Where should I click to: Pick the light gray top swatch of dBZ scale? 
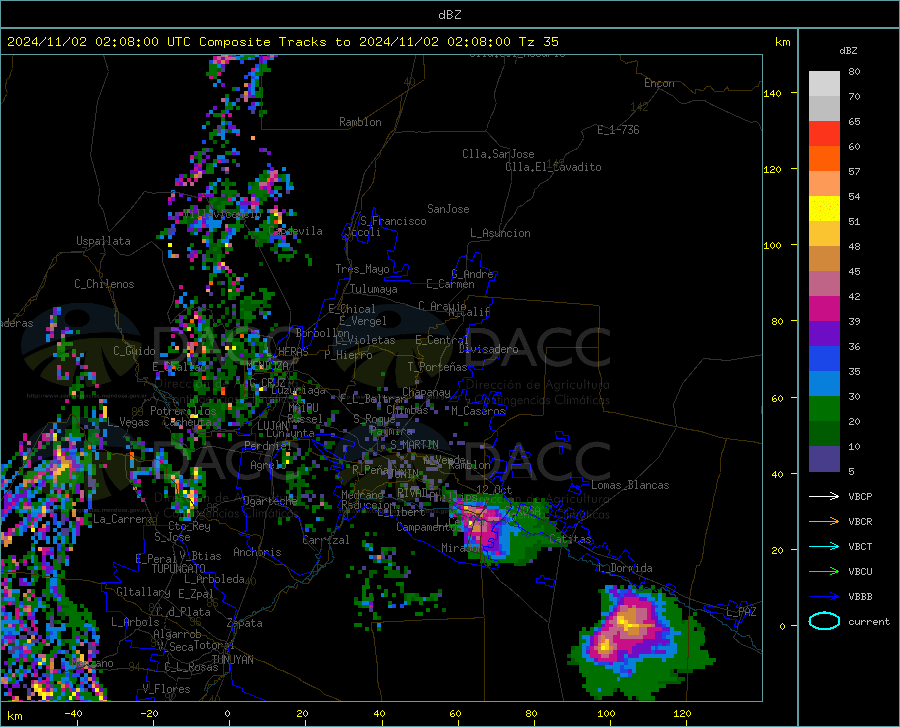(824, 84)
